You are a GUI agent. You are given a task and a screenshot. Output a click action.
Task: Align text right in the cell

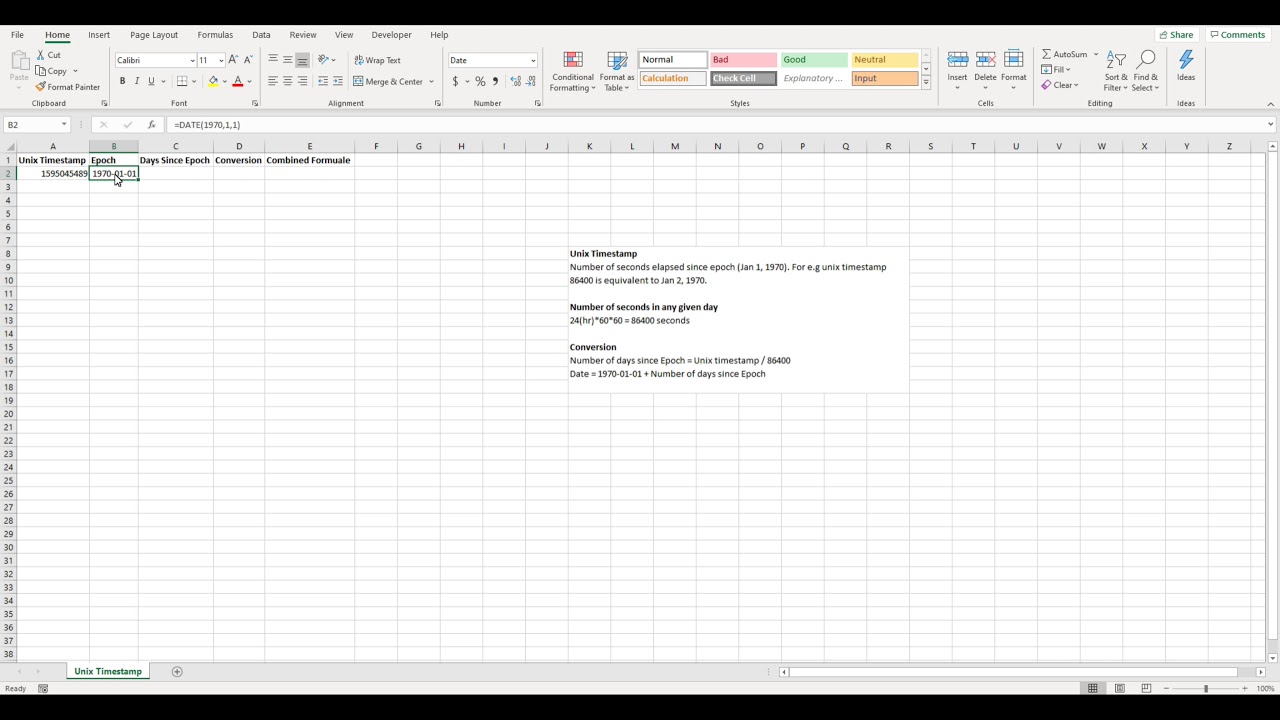pyautogui.click(x=302, y=81)
